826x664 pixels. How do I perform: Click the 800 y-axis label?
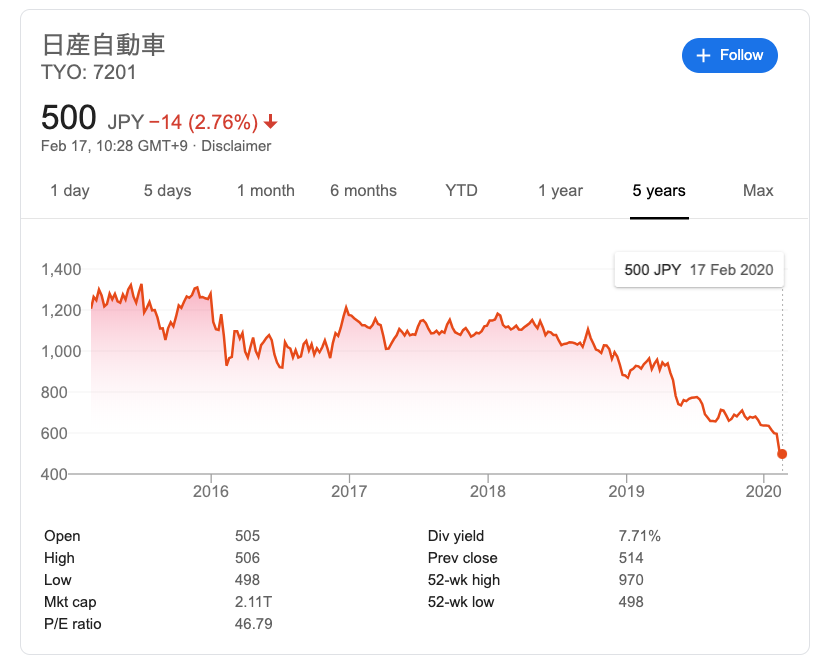pos(54,392)
